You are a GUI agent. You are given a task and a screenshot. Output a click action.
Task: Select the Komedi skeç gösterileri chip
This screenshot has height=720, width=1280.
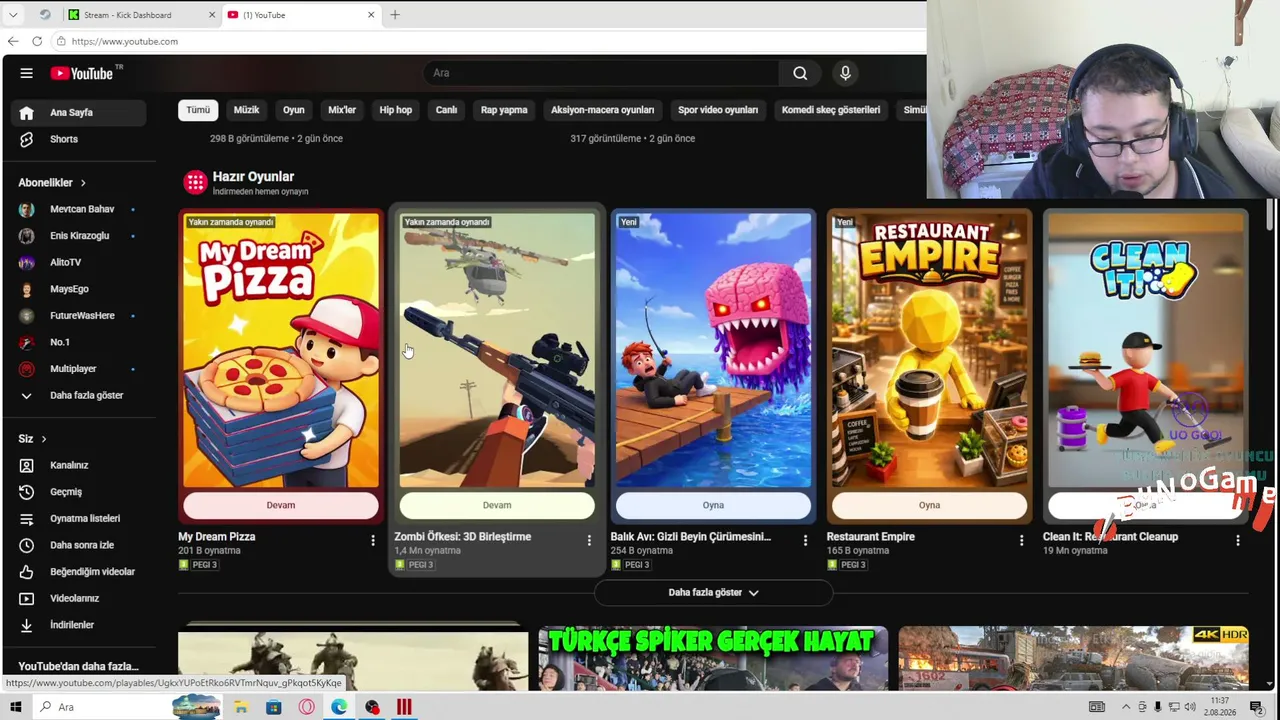click(831, 110)
